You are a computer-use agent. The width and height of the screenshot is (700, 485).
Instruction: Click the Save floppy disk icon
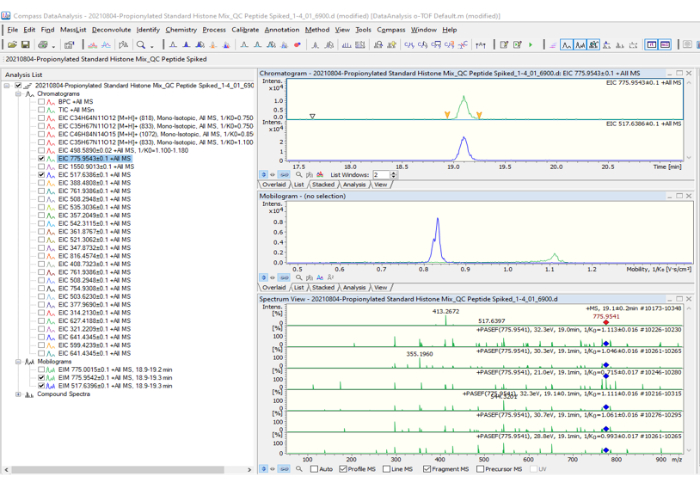pyautogui.click(x=25, y=45)
